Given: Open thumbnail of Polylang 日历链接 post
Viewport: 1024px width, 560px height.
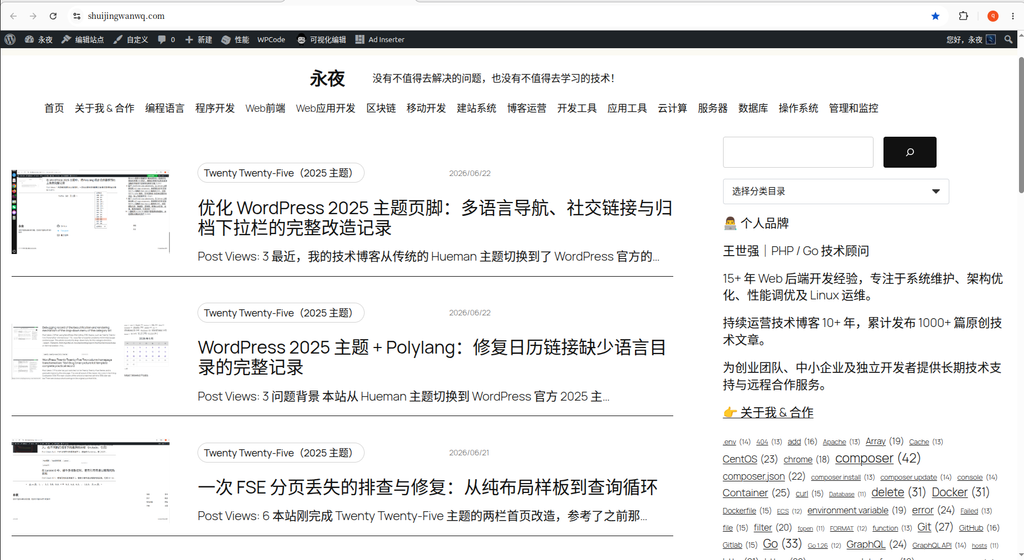Looking at the screenshot, I should [x=91, y=350].
